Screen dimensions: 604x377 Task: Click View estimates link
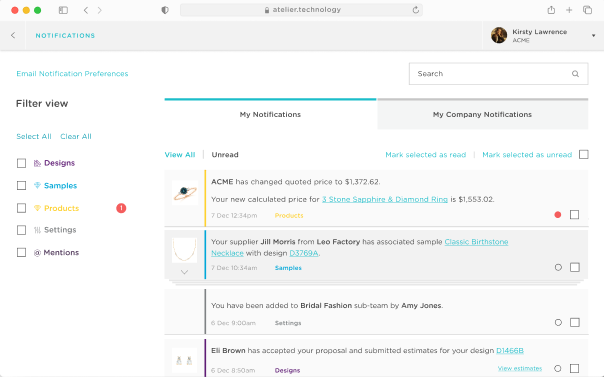point(520,369)
